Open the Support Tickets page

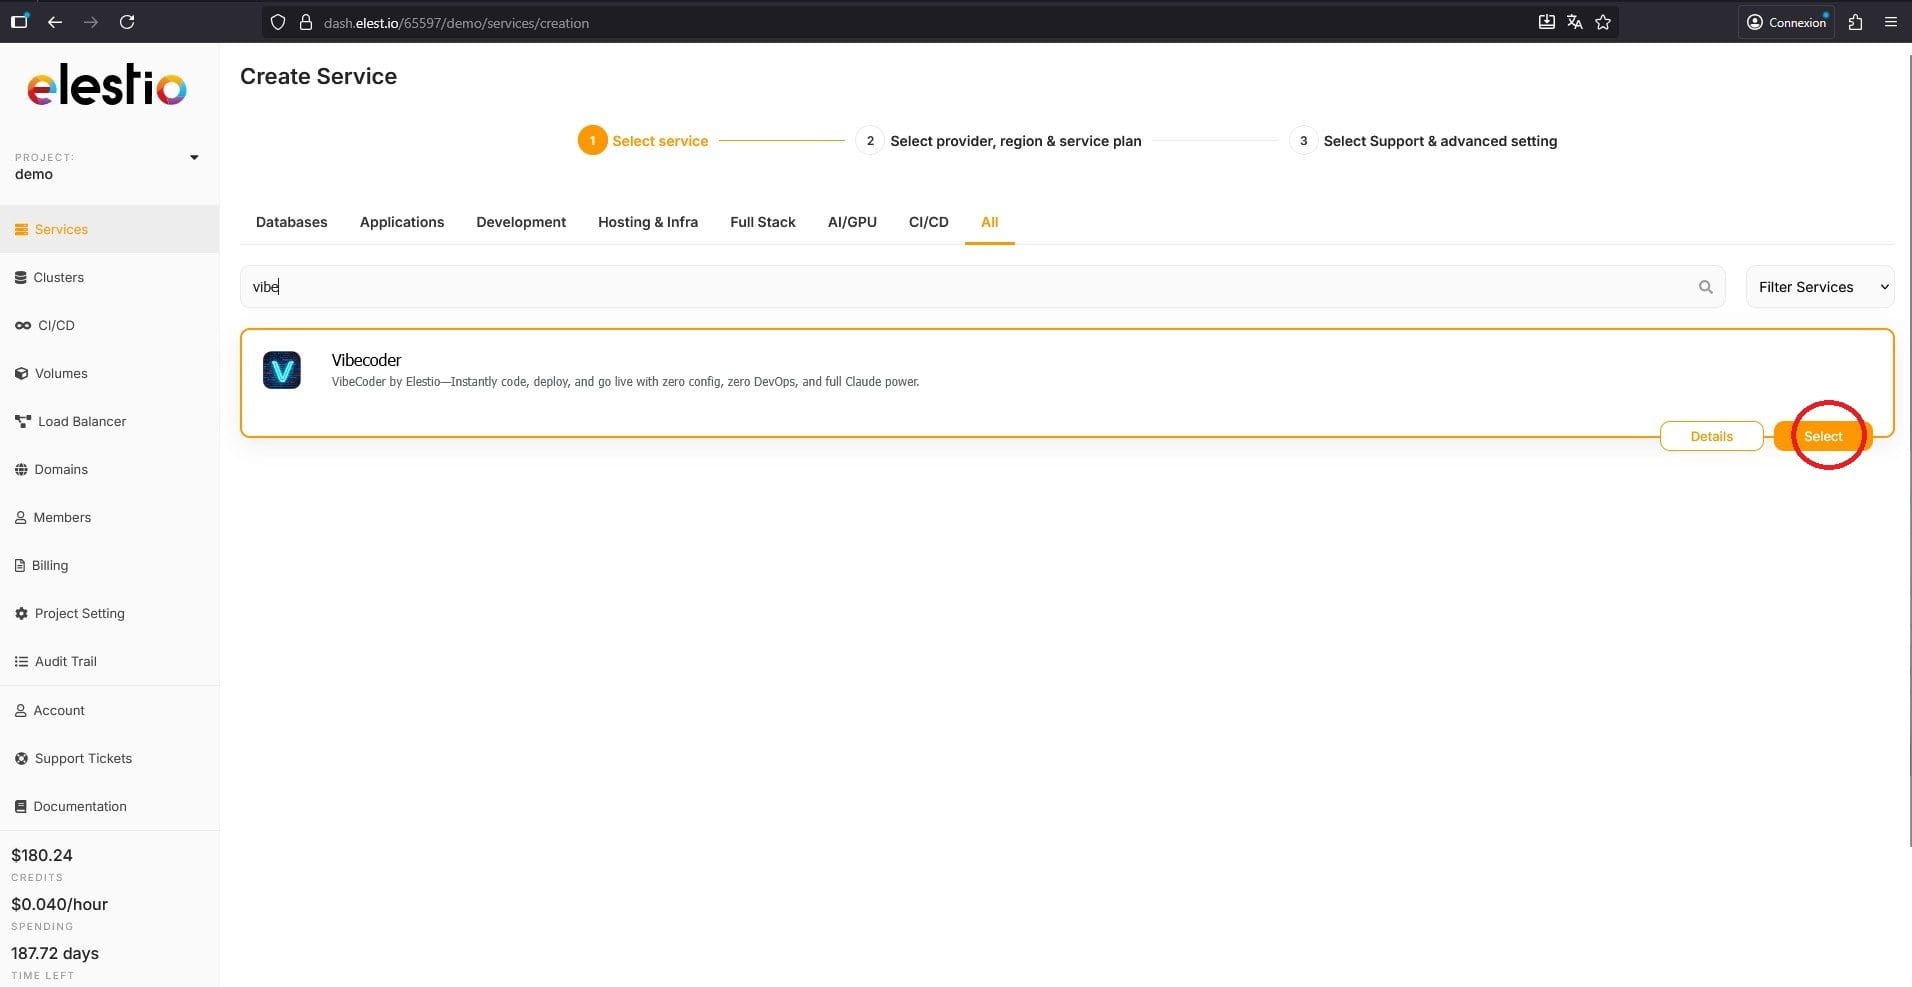coord(83,758)
